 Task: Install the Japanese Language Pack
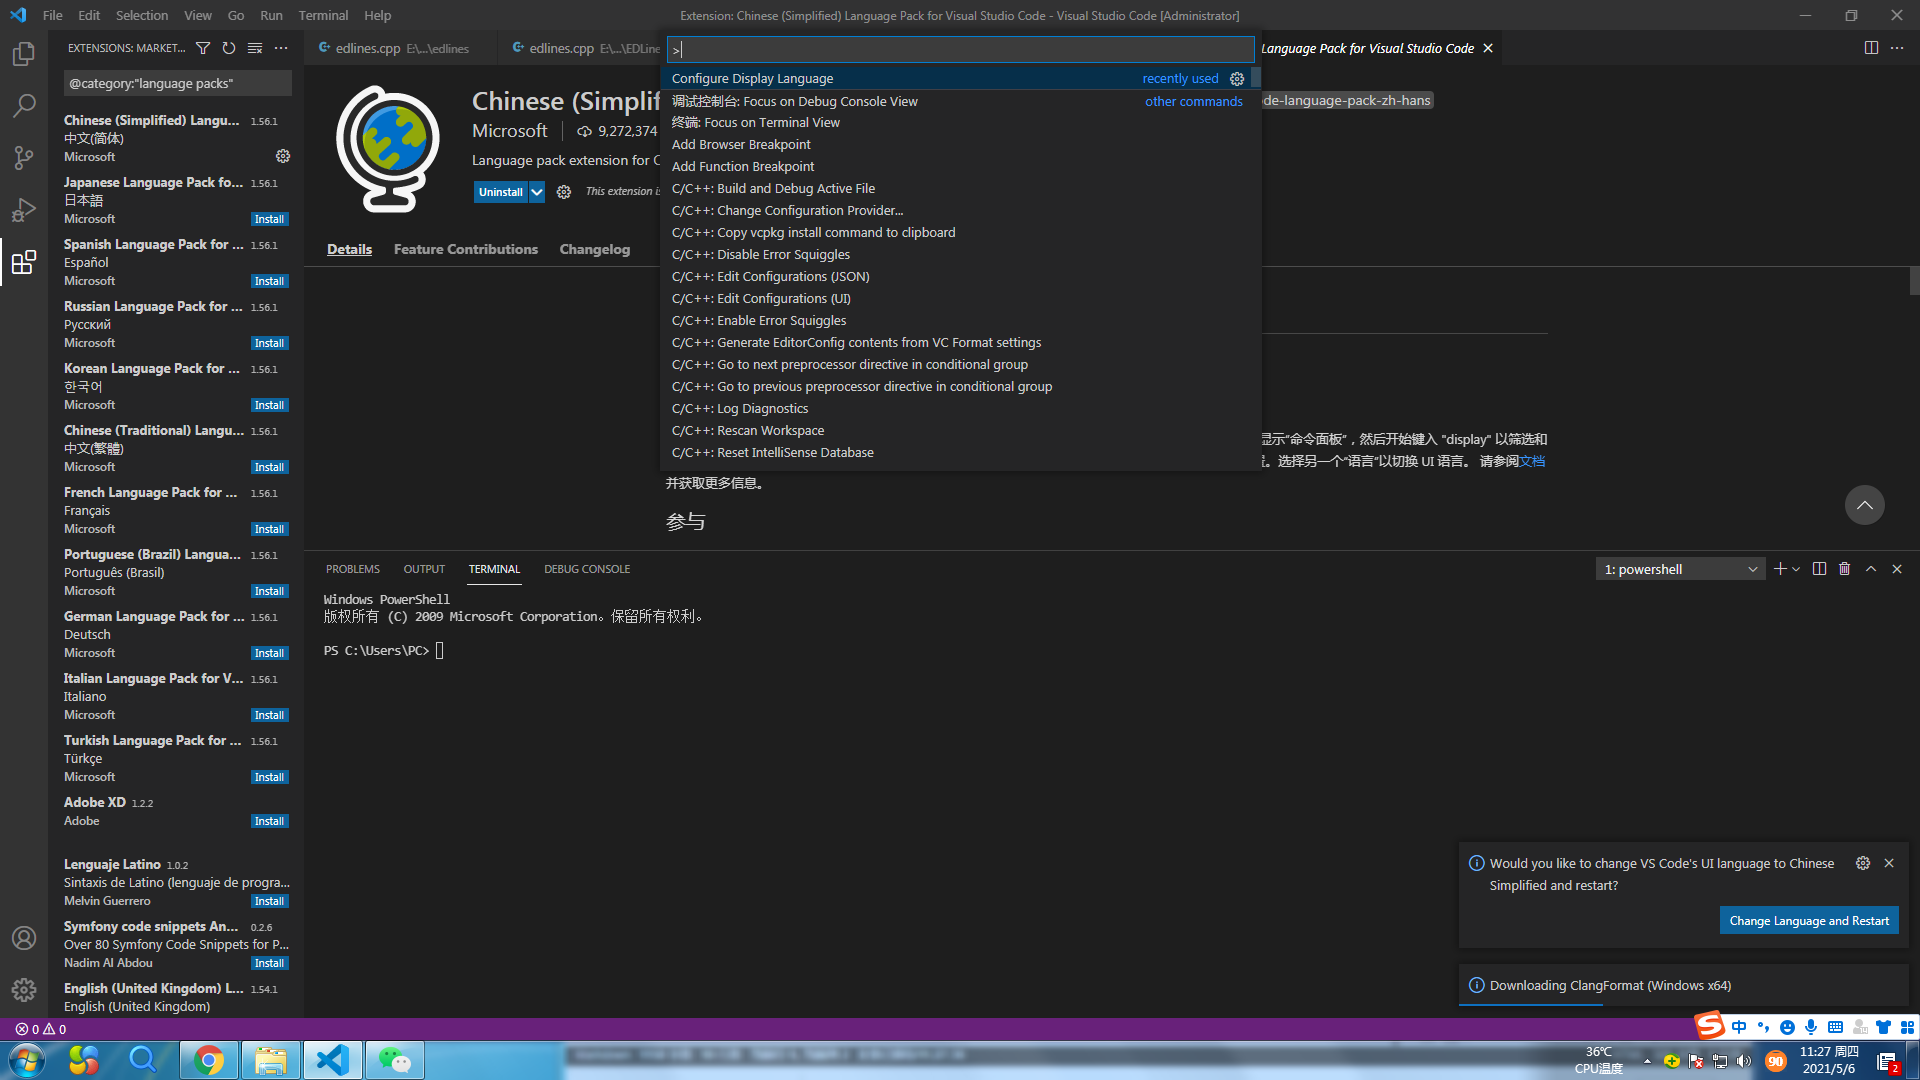coord(269,219)
